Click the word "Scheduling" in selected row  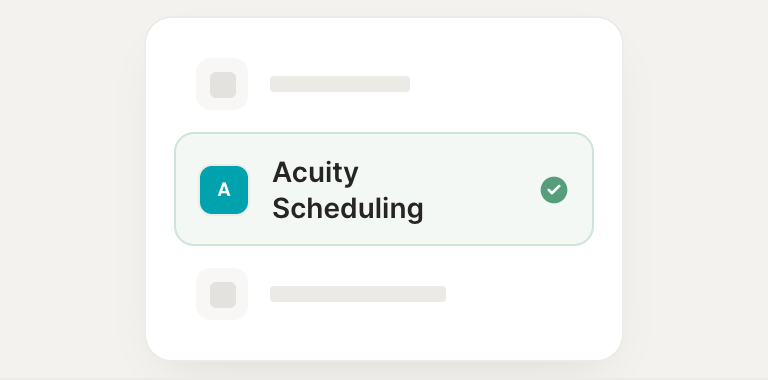[x=348, y=209]
